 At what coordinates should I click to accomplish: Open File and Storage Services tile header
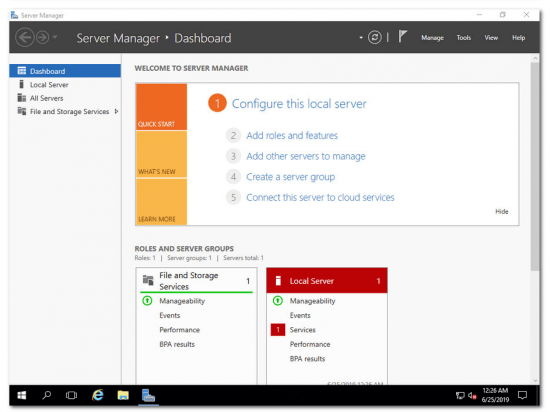coord(196,281)
